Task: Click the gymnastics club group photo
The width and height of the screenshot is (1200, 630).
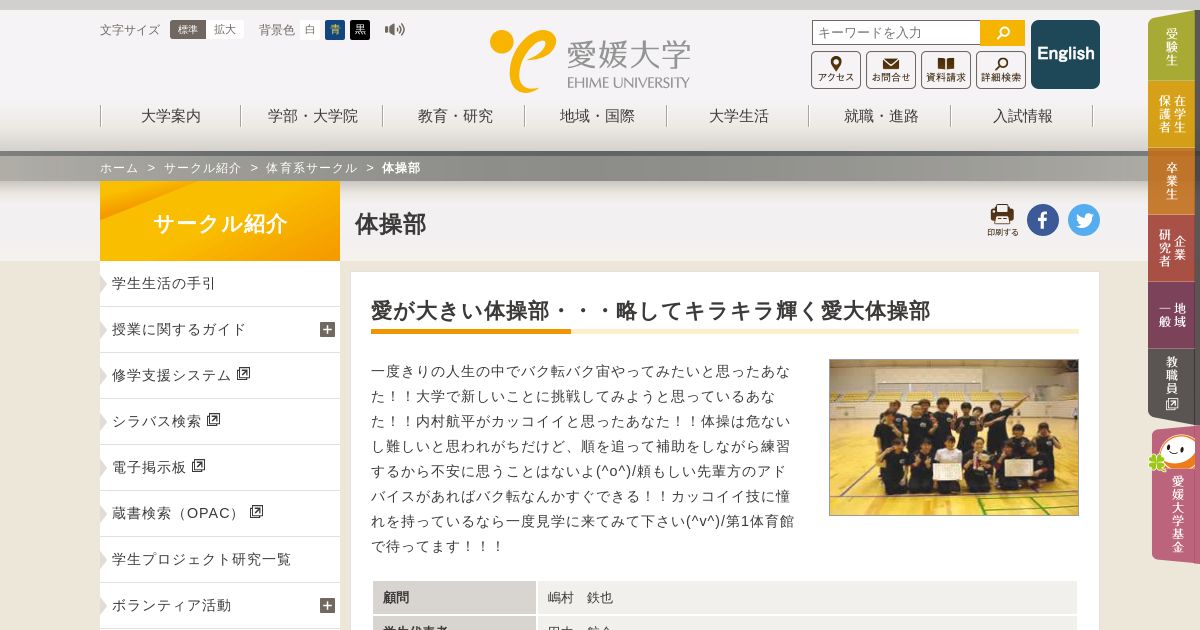Action: pyautogui.click(x=954, y=438)
